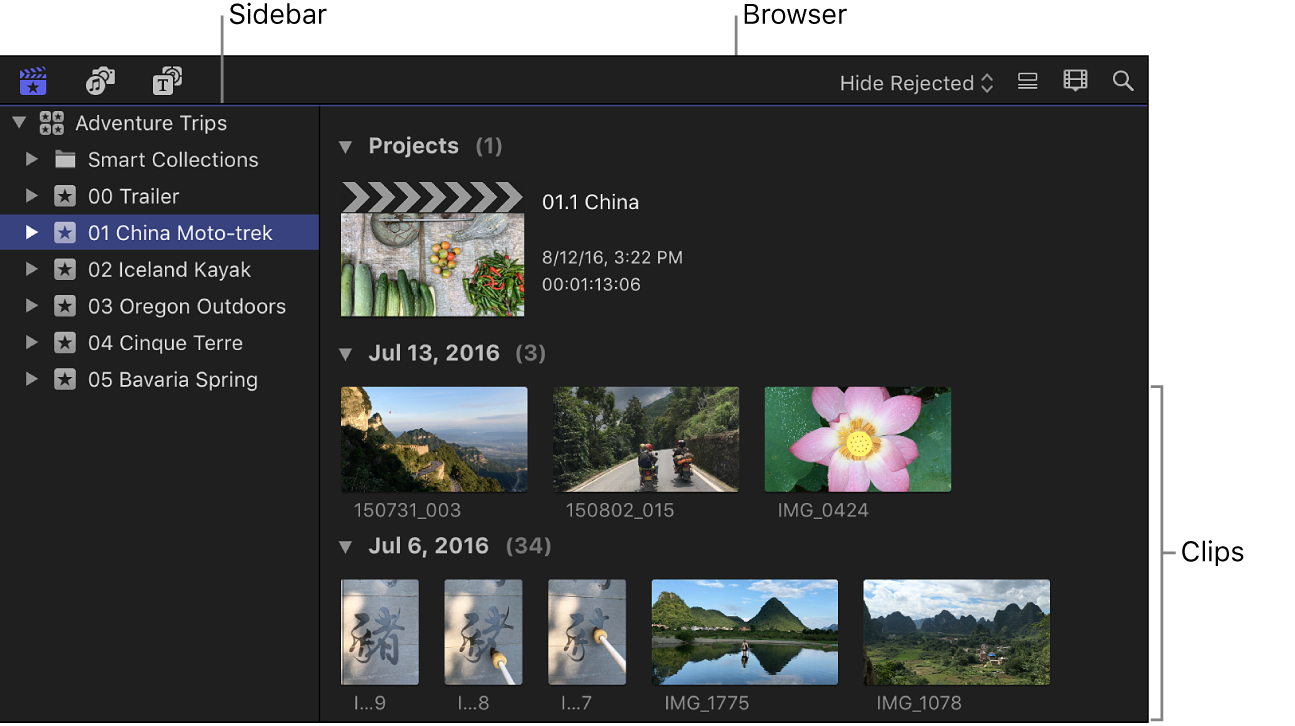The width and height of the screenshot is (1295, 726).
Task: Select the 01 China Moto-trek event
Action: click(181, 232)
